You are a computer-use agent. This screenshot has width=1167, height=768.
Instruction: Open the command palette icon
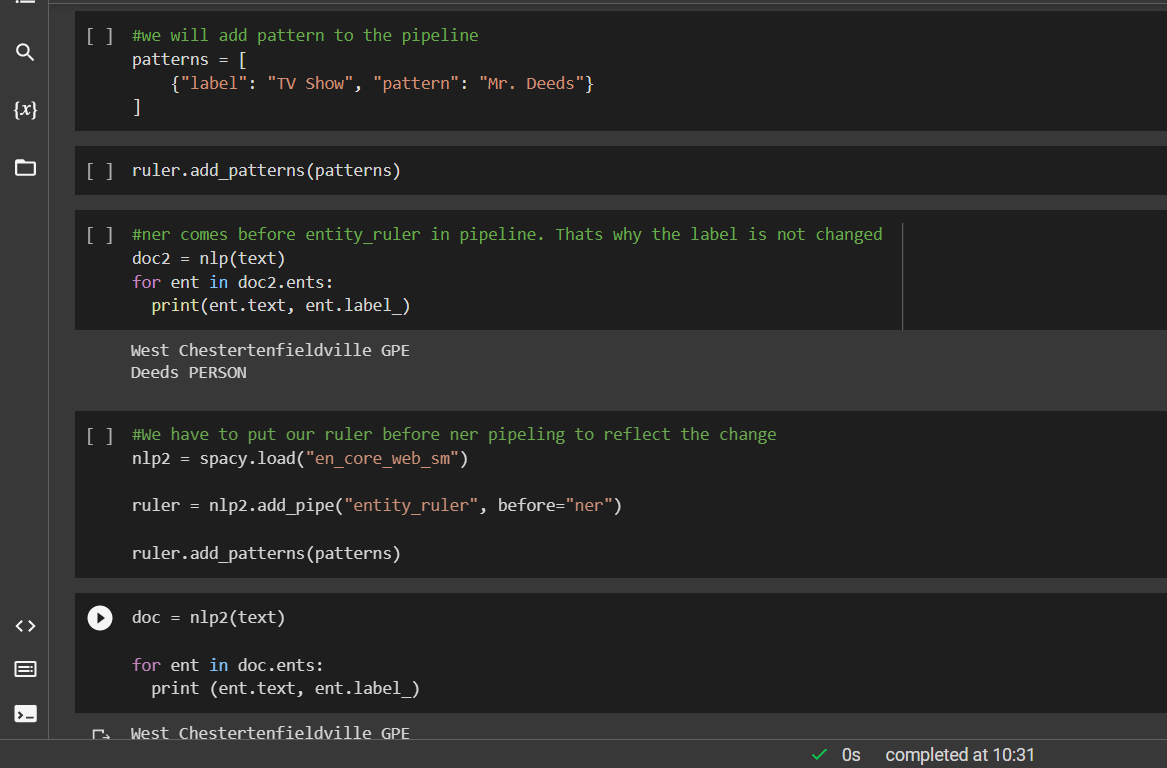pyautogui.click(x=25, y=669)
